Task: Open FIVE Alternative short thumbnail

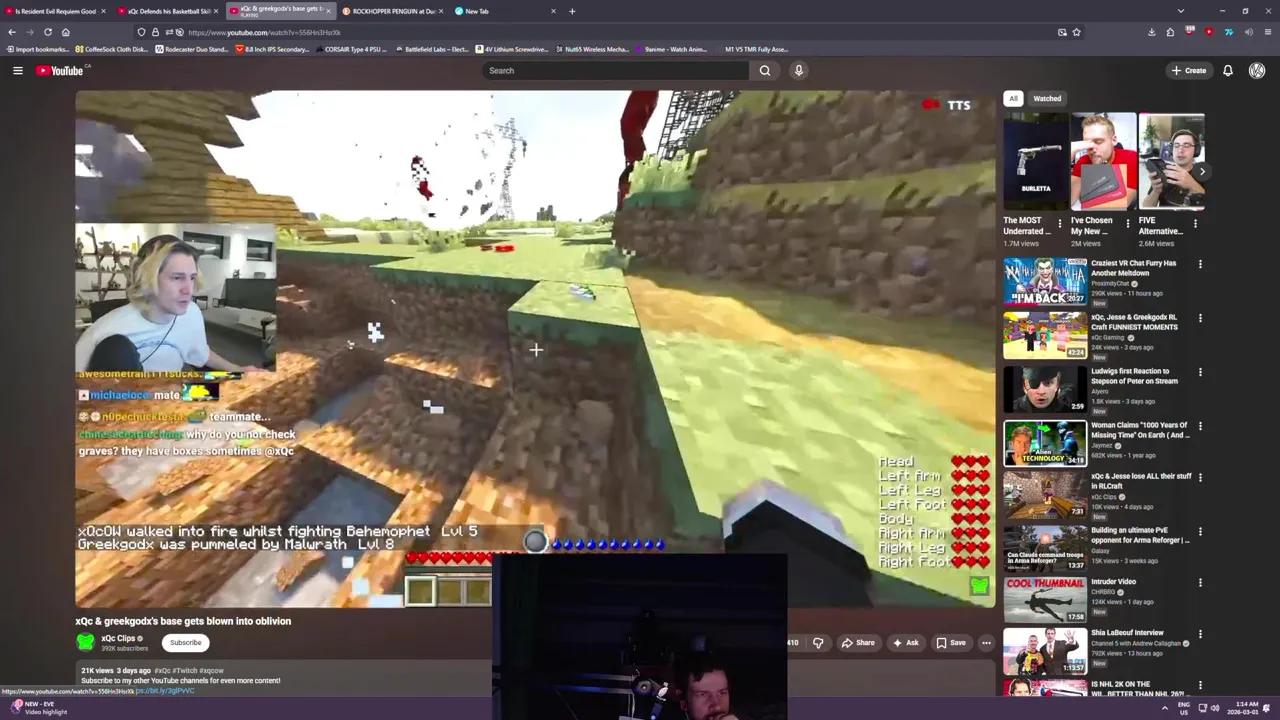Action: click(x=1171, y=161)
